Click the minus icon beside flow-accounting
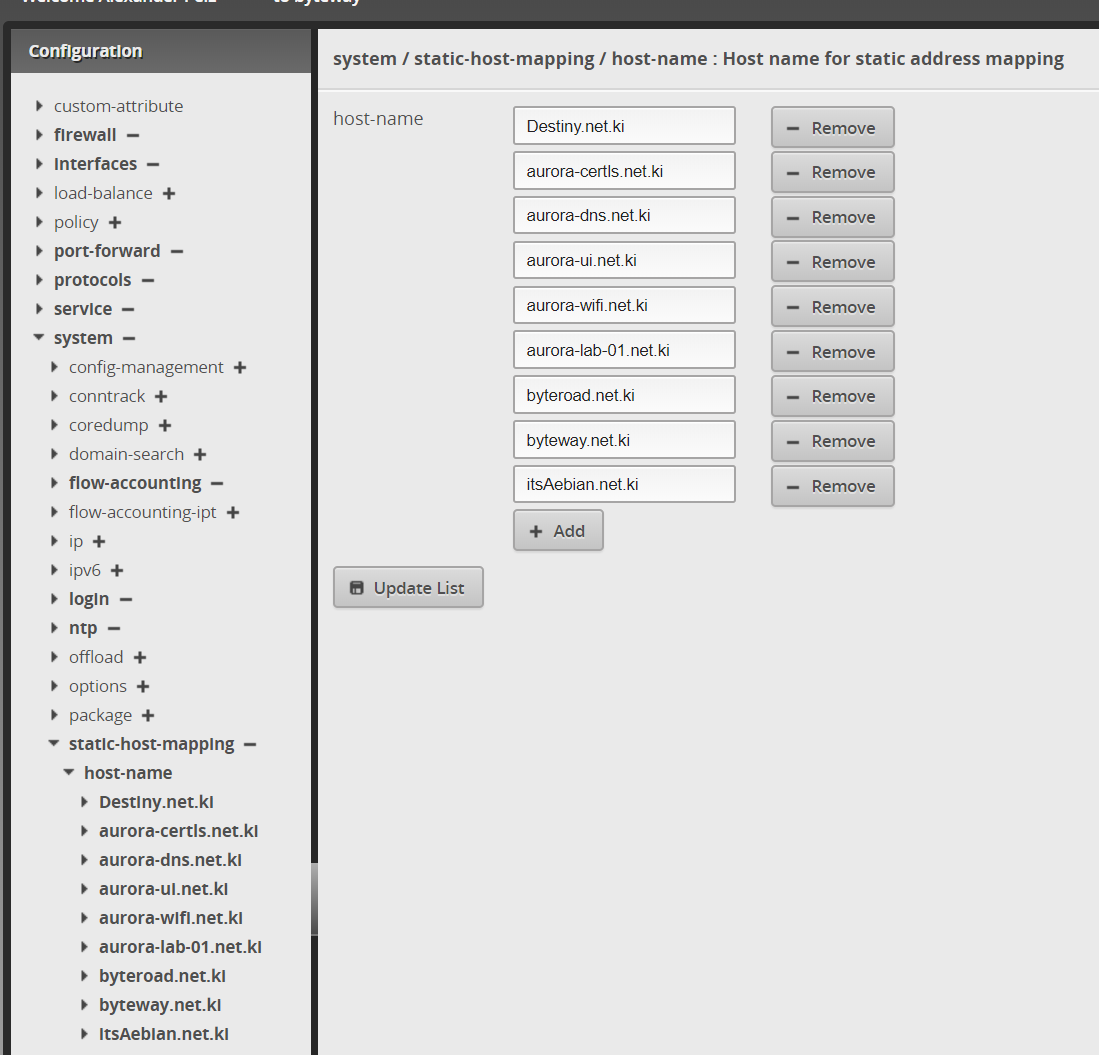Screen dimensions: 1099x1055 (217, 483)
